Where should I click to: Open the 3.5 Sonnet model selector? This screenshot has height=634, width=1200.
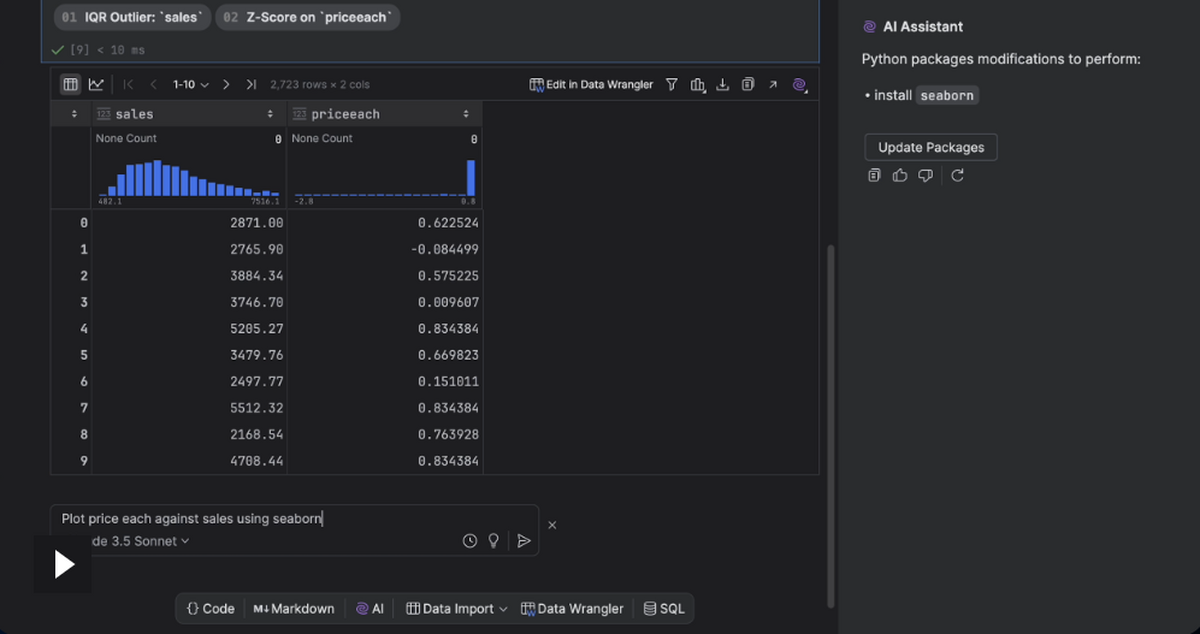tap(140, 541)
